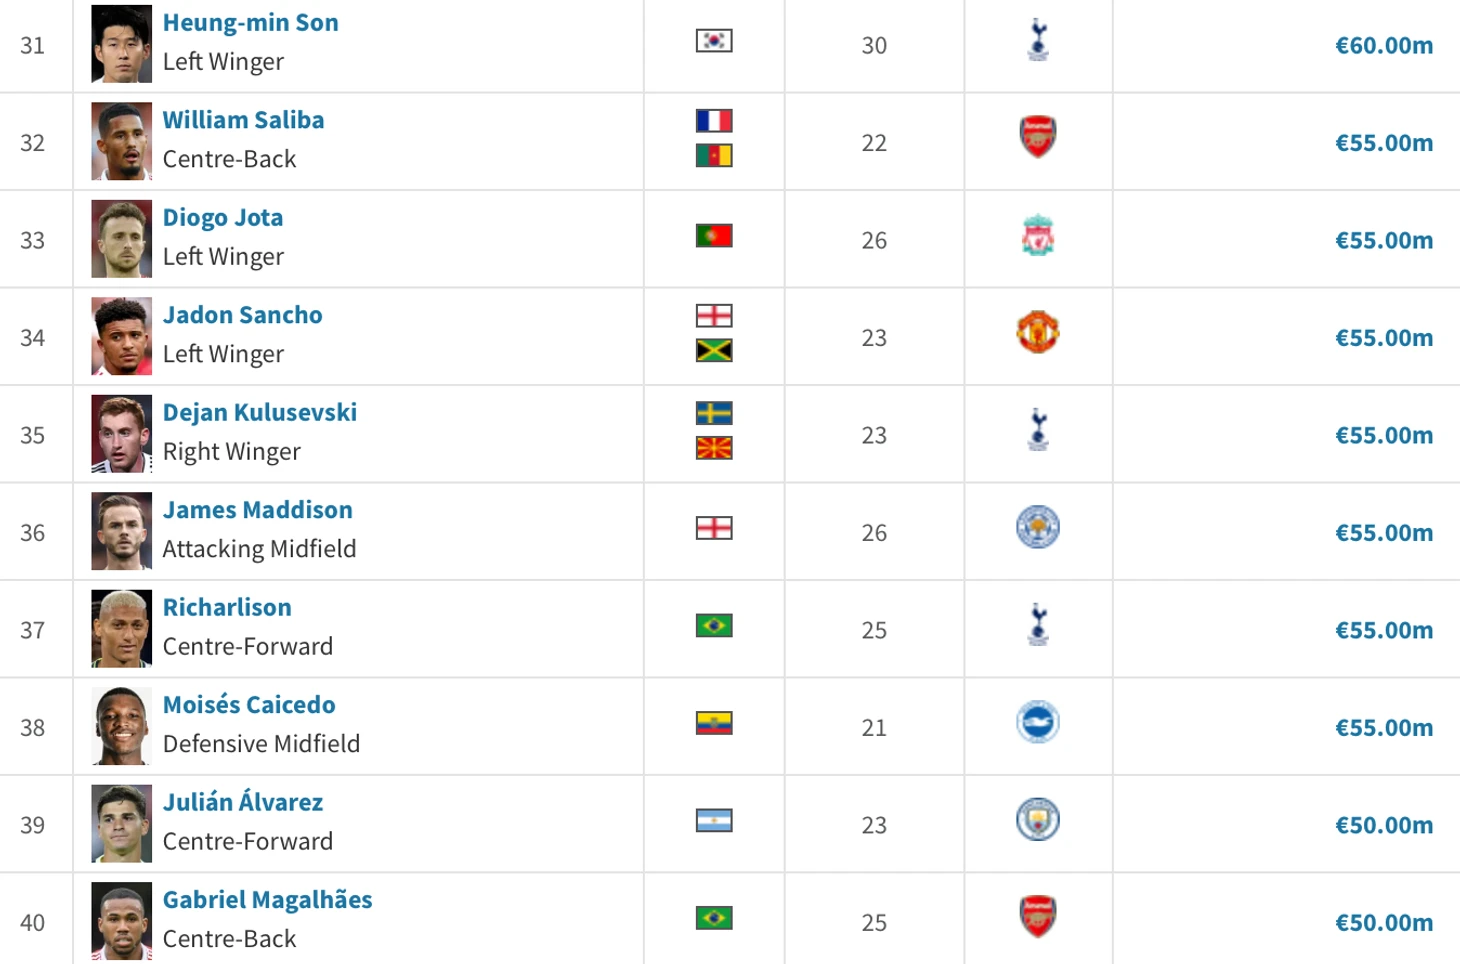Screen dimensions: 1460x964
Task: Click James Maddison's player photo
Action: [121, 531]
